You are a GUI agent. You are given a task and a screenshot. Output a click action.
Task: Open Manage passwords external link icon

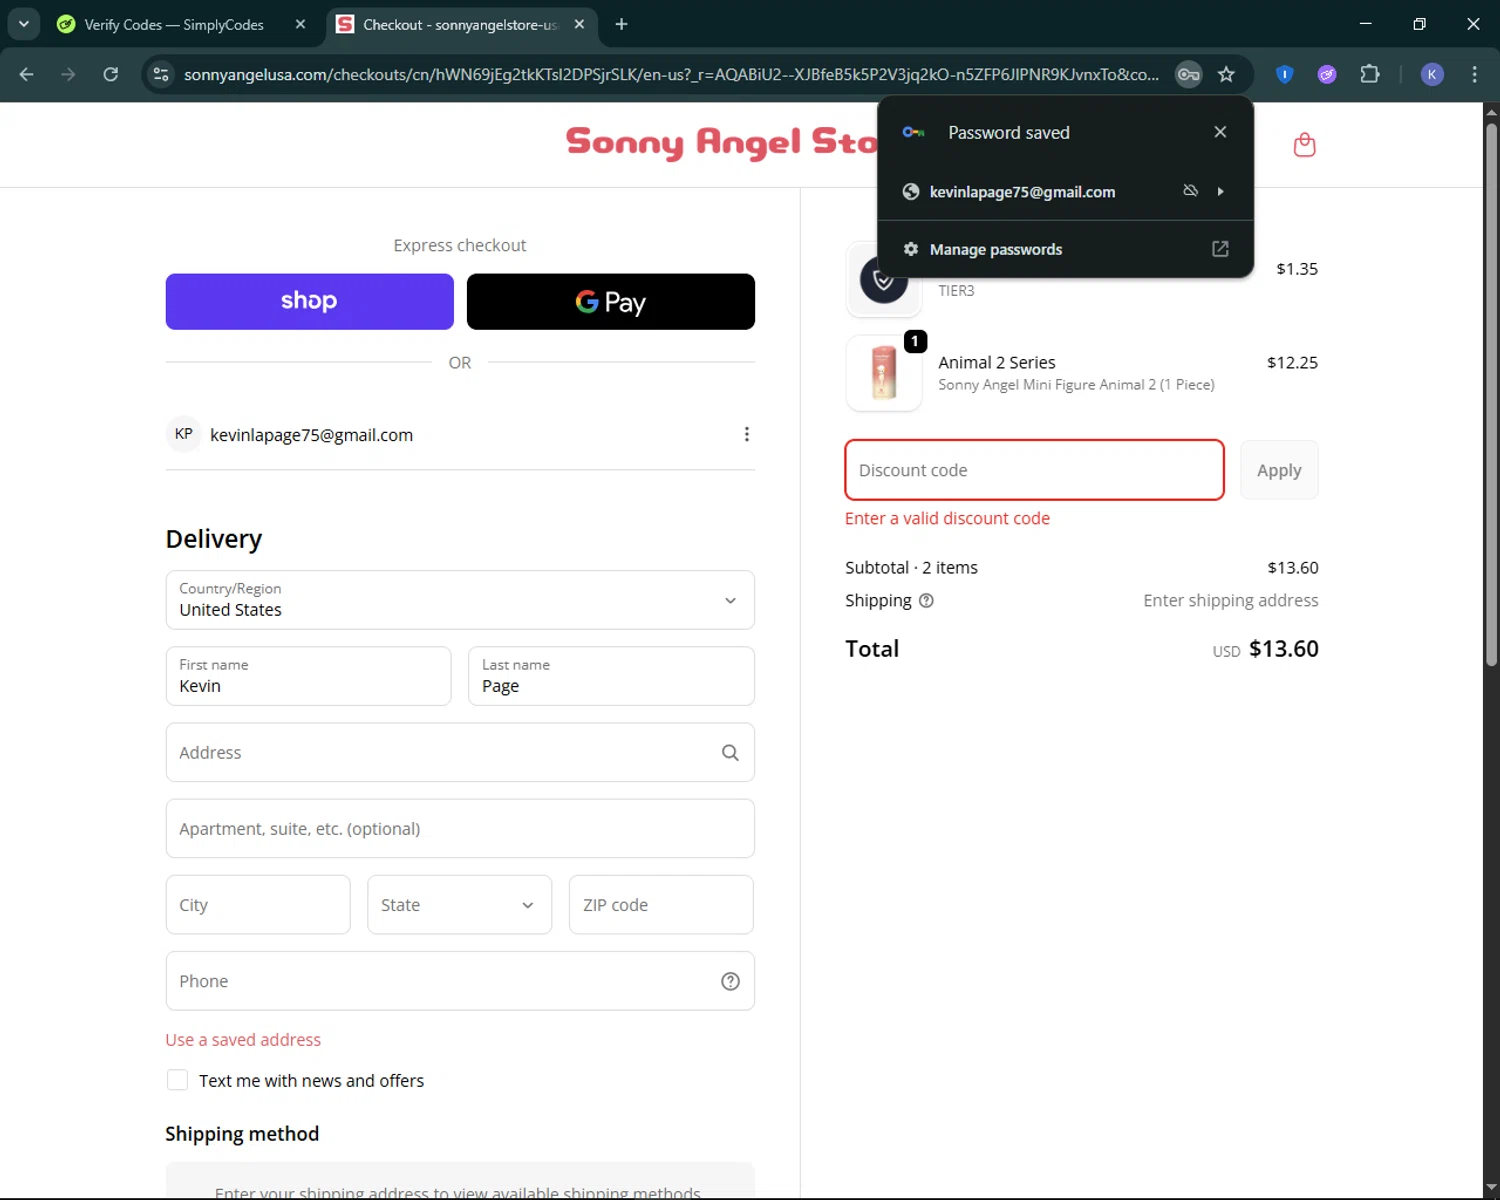[x=1220, y=249]
